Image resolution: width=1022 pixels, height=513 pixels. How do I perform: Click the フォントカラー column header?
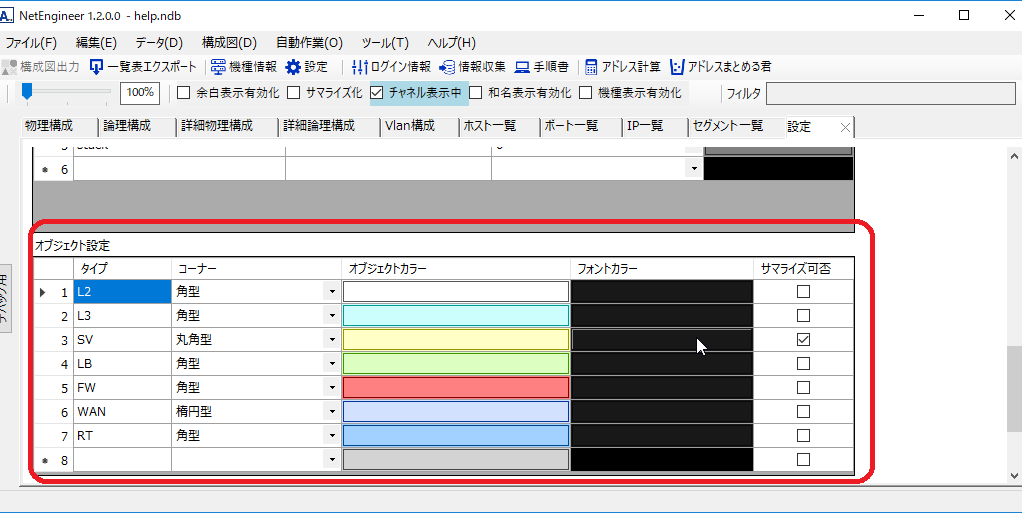[661, 268]
